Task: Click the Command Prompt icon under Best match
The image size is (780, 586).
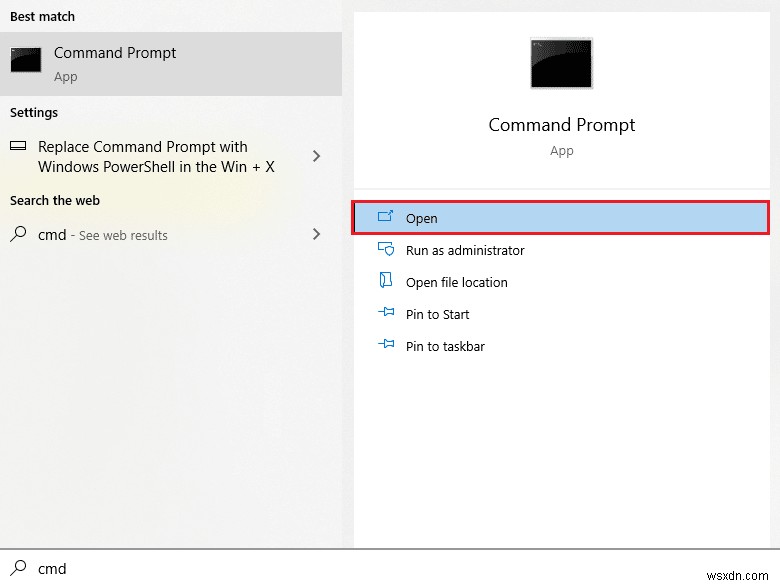Action: click(x=26, y=60)
